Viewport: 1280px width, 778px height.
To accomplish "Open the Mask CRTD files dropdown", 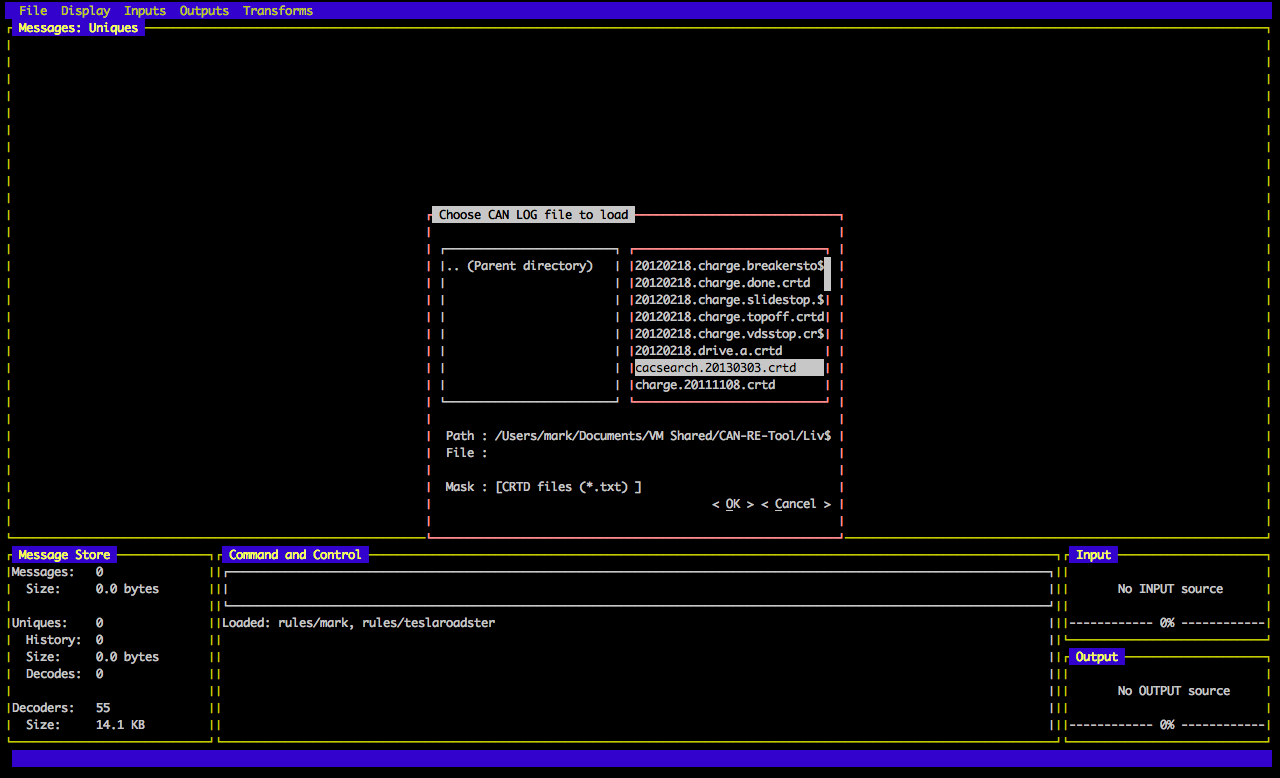I will pos(568,487).
